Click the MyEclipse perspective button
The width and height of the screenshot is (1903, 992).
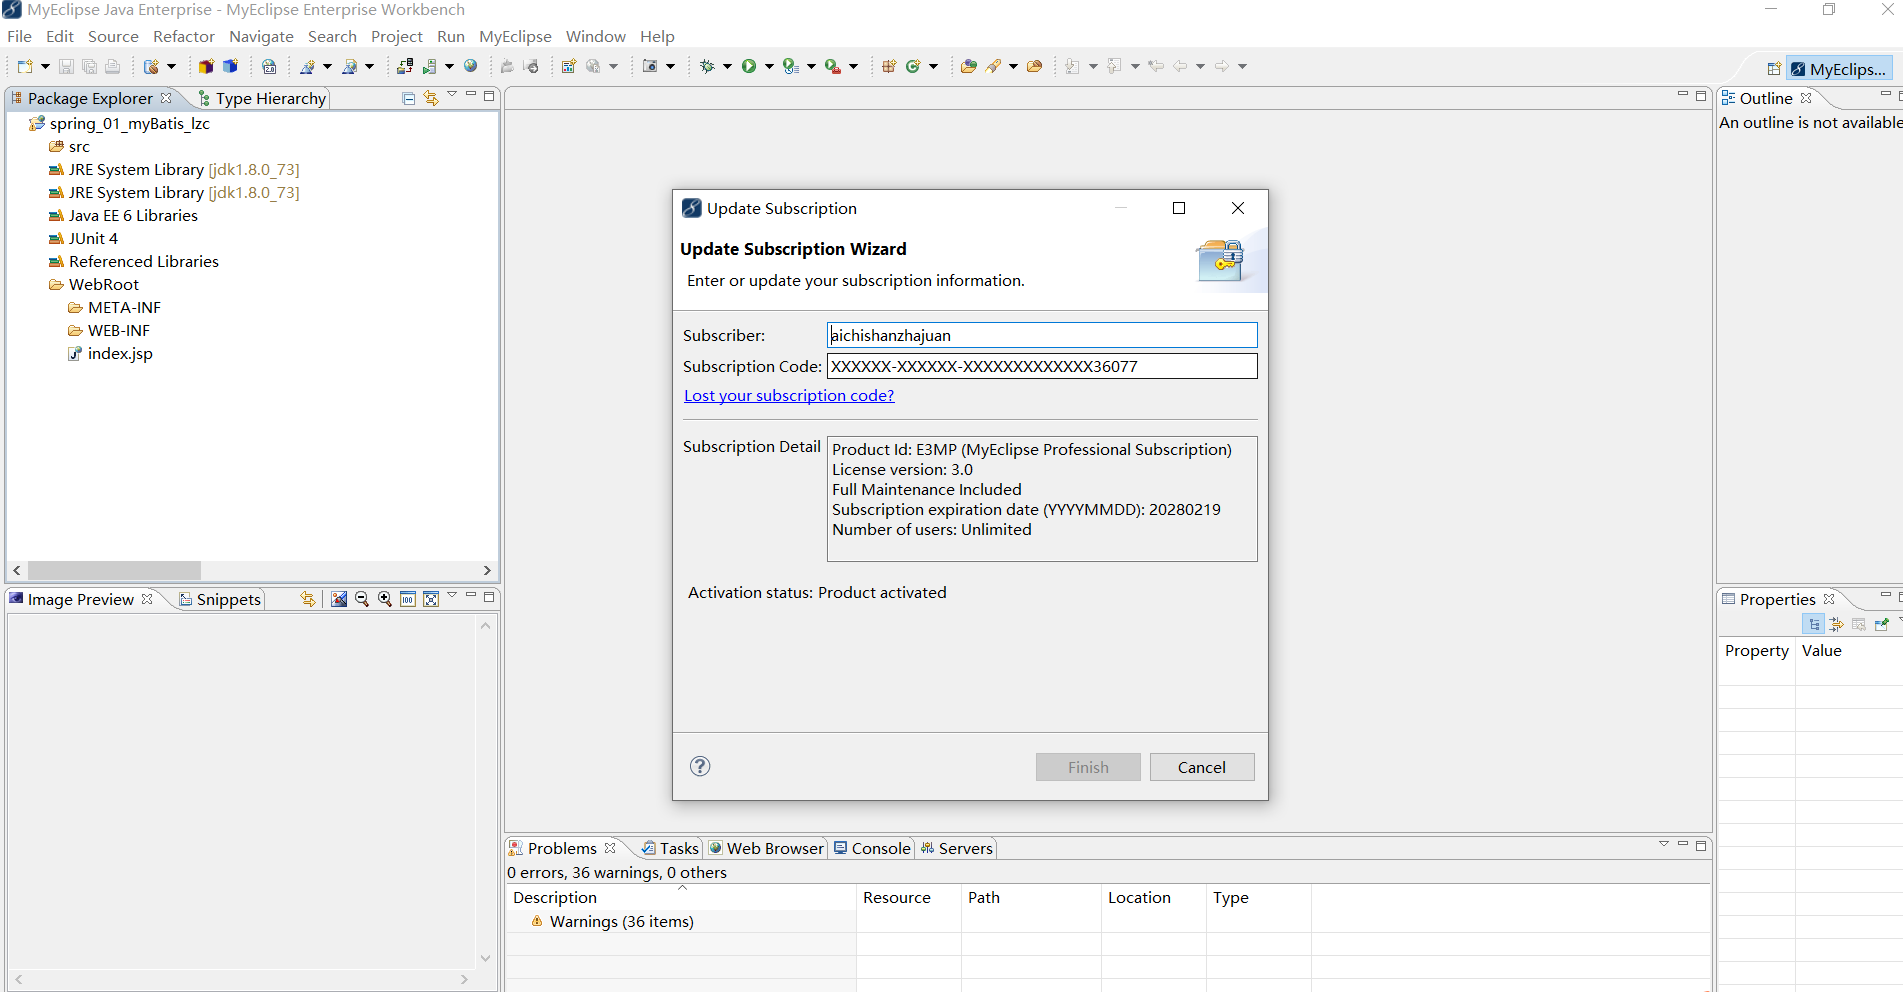(x=1839, y=69)
